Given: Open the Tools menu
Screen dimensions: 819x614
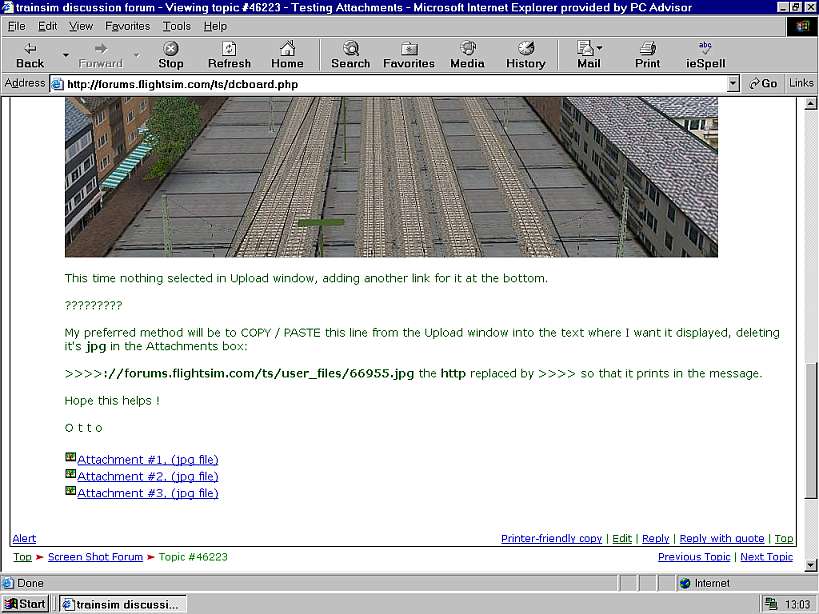Looking at the screenshot, I should click(176, 26).
